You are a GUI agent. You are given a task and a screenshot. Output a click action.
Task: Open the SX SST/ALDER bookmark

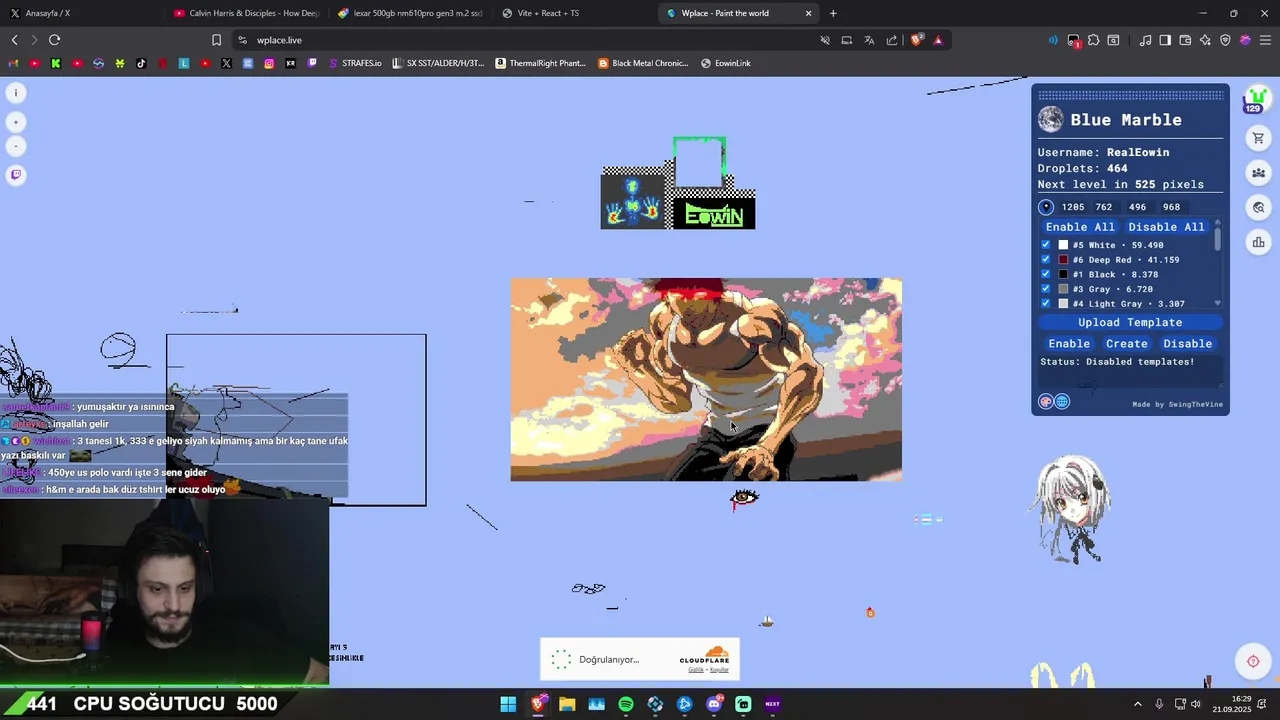438,63
